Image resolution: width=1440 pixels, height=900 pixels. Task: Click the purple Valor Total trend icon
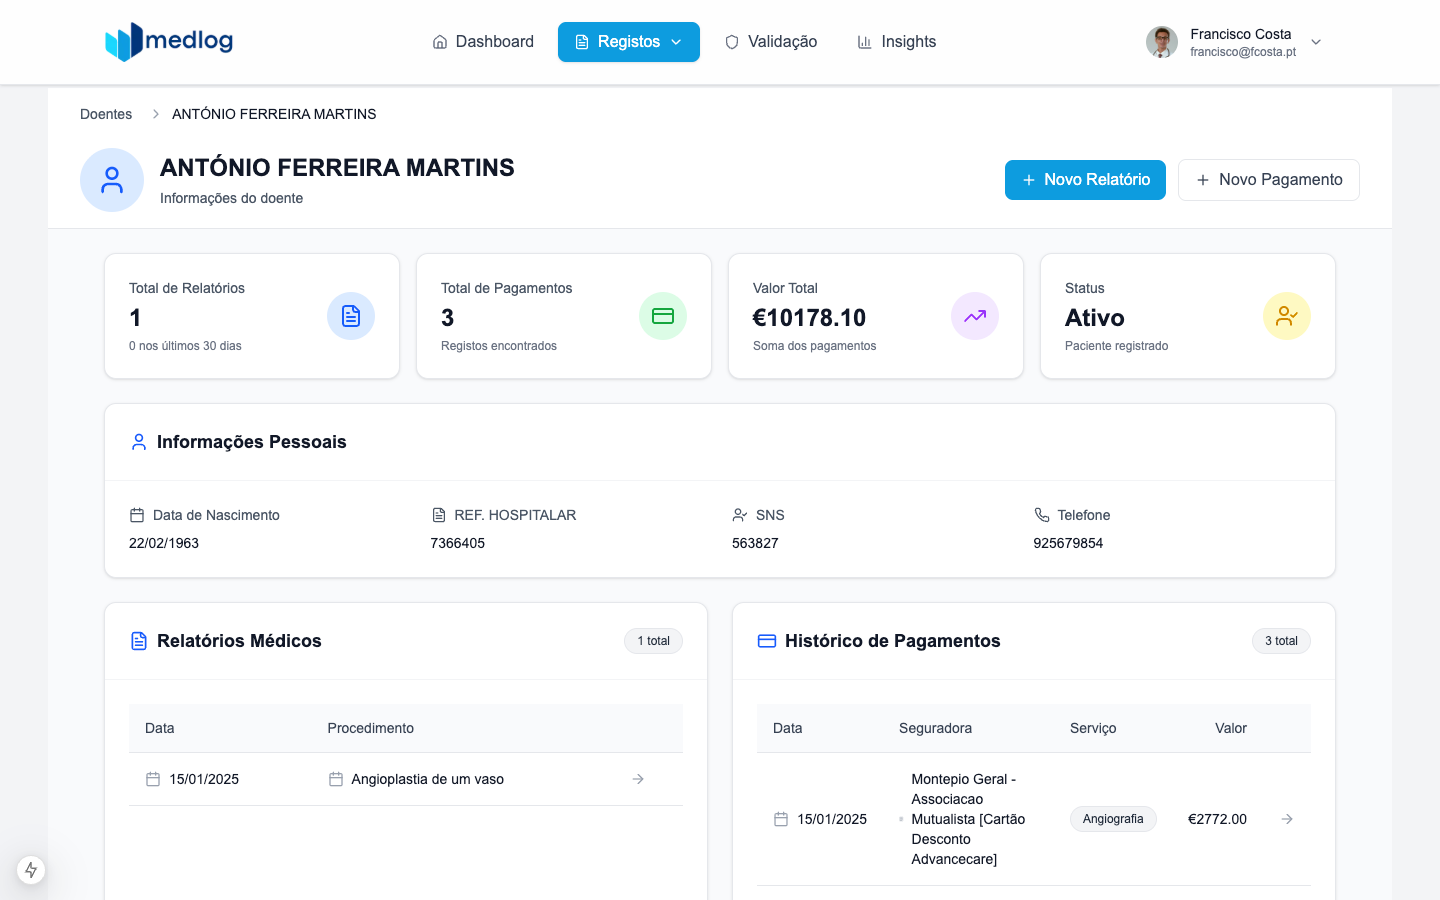(975, 316)
